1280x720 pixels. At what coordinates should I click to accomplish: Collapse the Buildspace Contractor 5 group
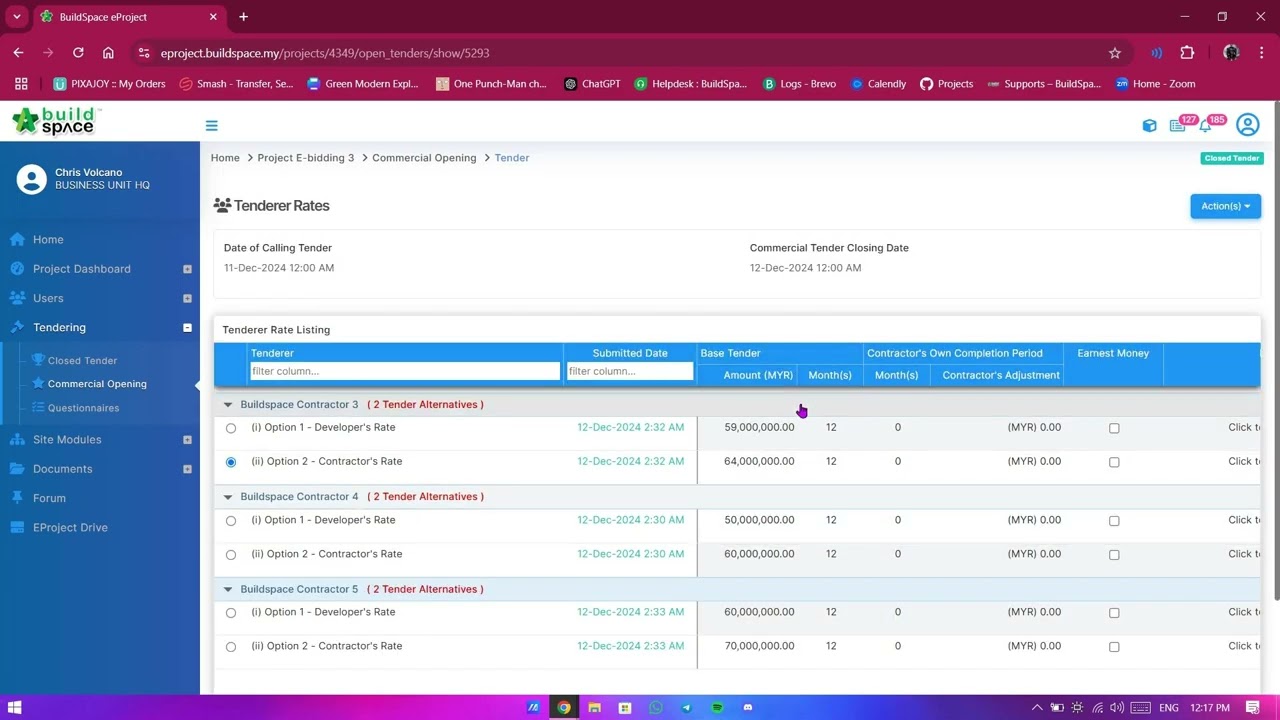coord(228,590)
